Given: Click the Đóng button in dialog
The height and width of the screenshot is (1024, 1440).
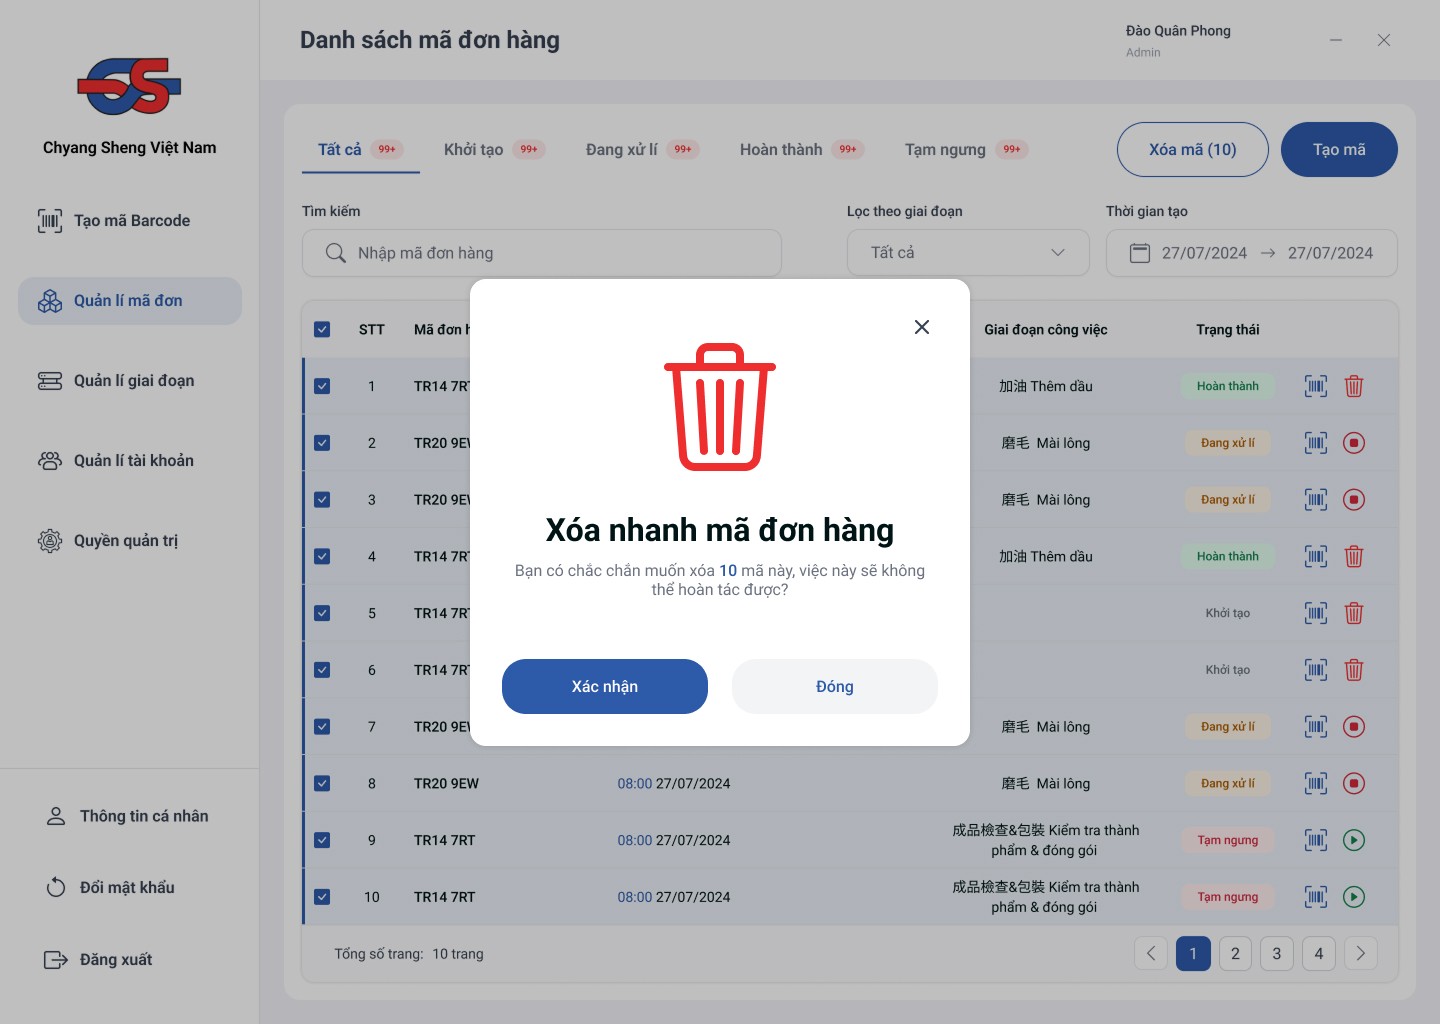Looking at the screenshot, I should 835,686.
